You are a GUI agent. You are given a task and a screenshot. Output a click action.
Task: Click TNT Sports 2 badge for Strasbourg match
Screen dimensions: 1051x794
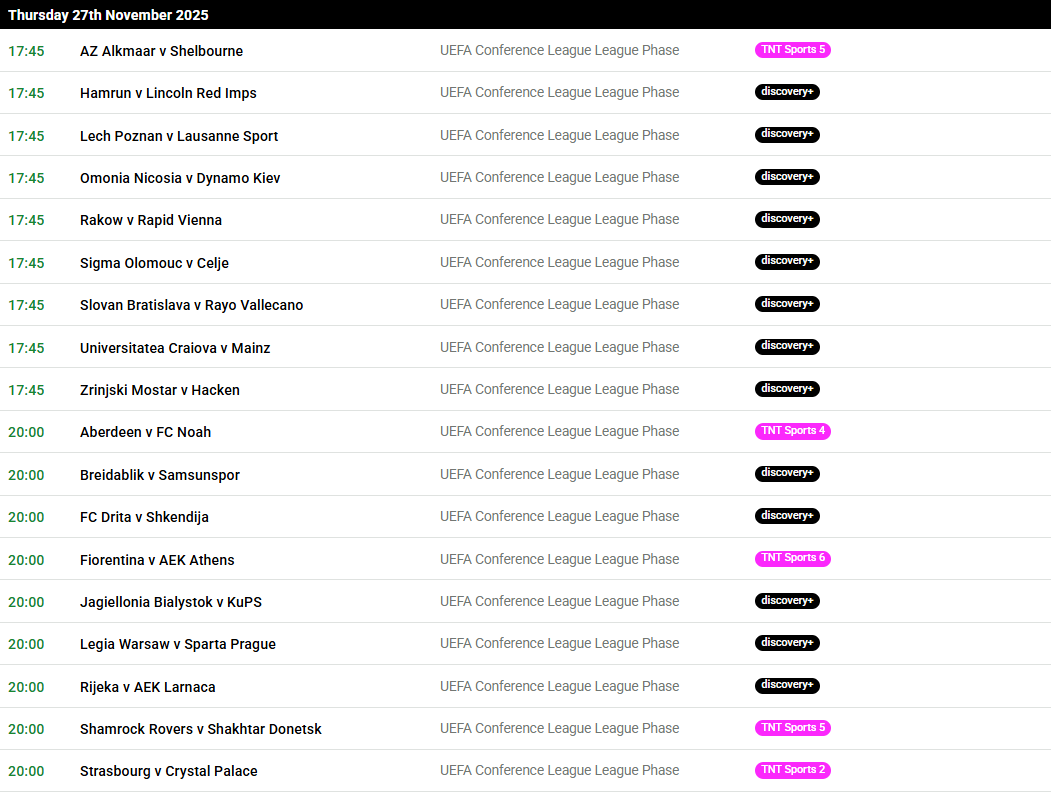792,770
